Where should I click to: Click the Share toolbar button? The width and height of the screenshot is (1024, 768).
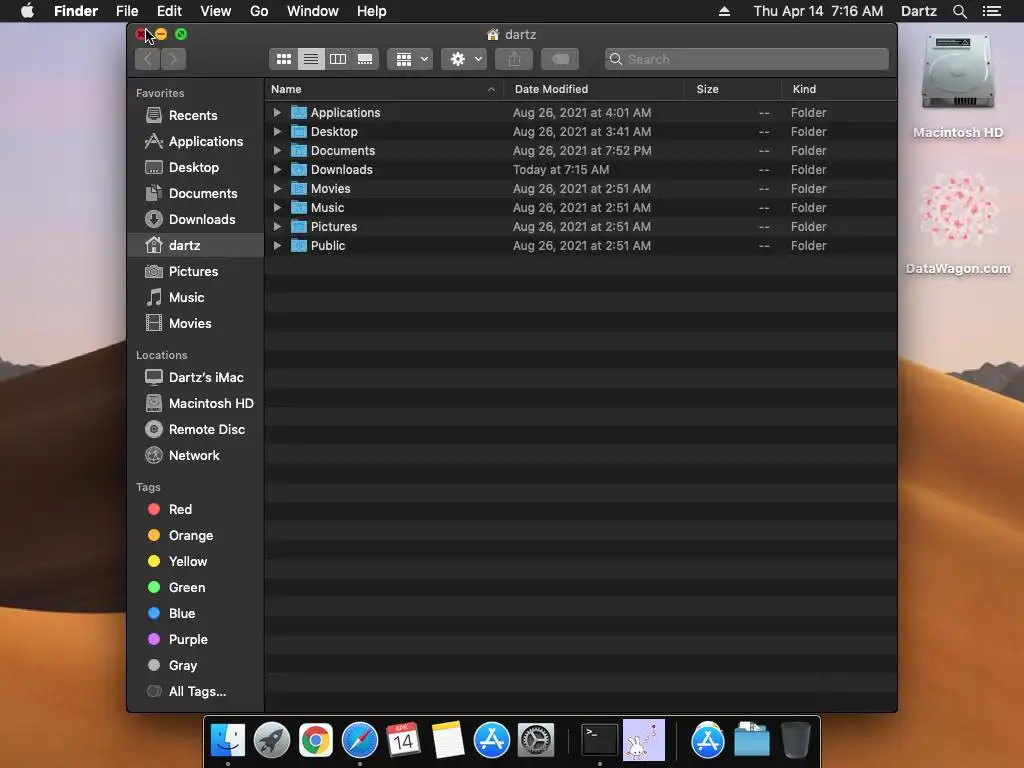[514, 59]
